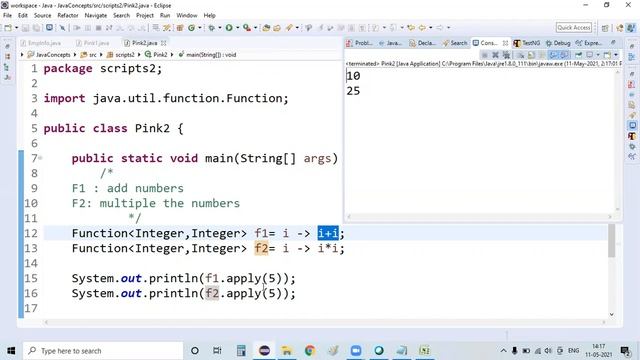Click the New file toolbar icon

9,28
